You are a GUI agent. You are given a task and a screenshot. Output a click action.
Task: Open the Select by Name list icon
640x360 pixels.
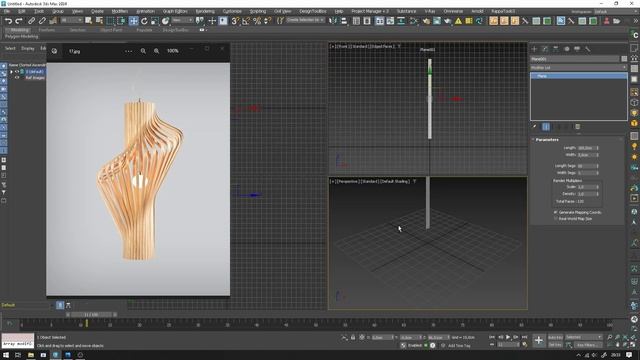(x=99, y=21)
